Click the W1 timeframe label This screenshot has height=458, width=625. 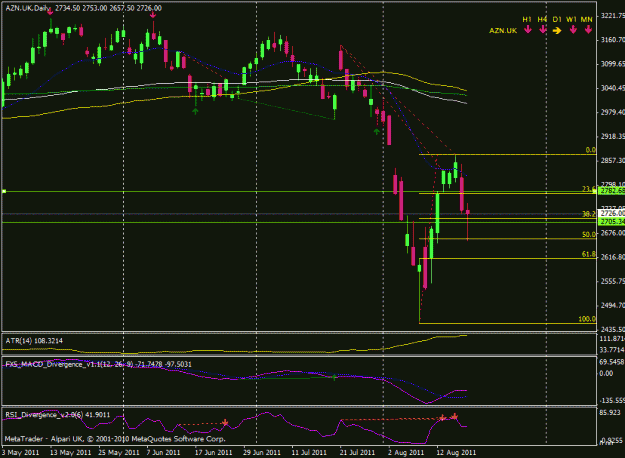(x=572, y=20)
